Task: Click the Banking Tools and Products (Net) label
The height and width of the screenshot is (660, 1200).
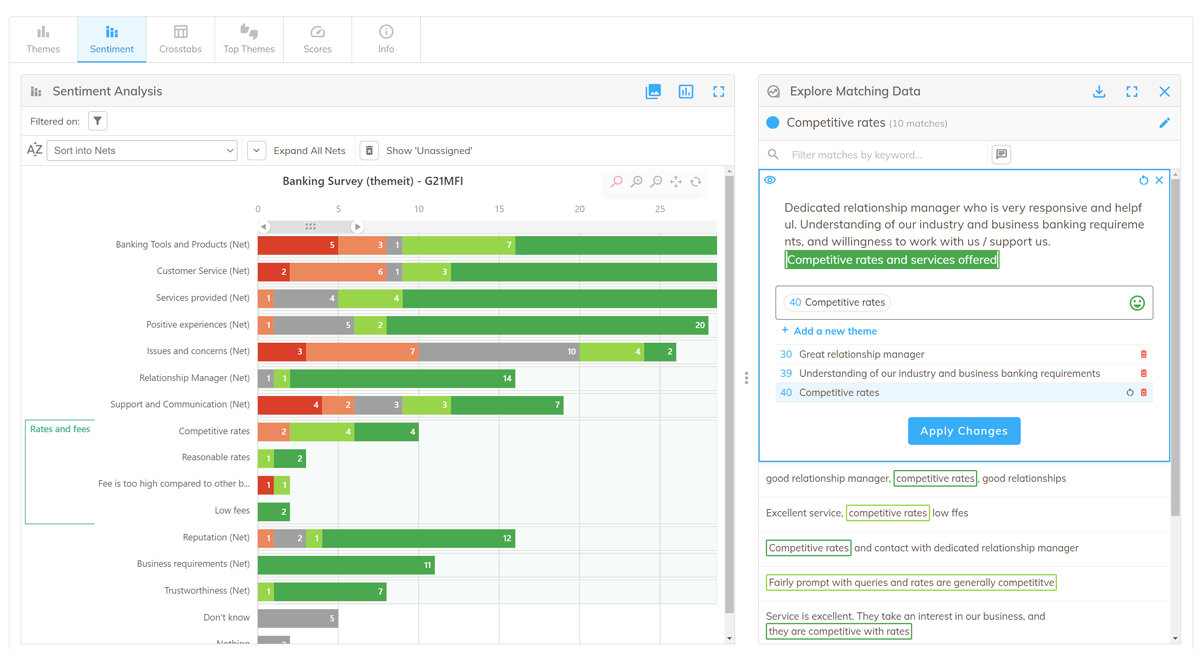Action: point(183,245)
